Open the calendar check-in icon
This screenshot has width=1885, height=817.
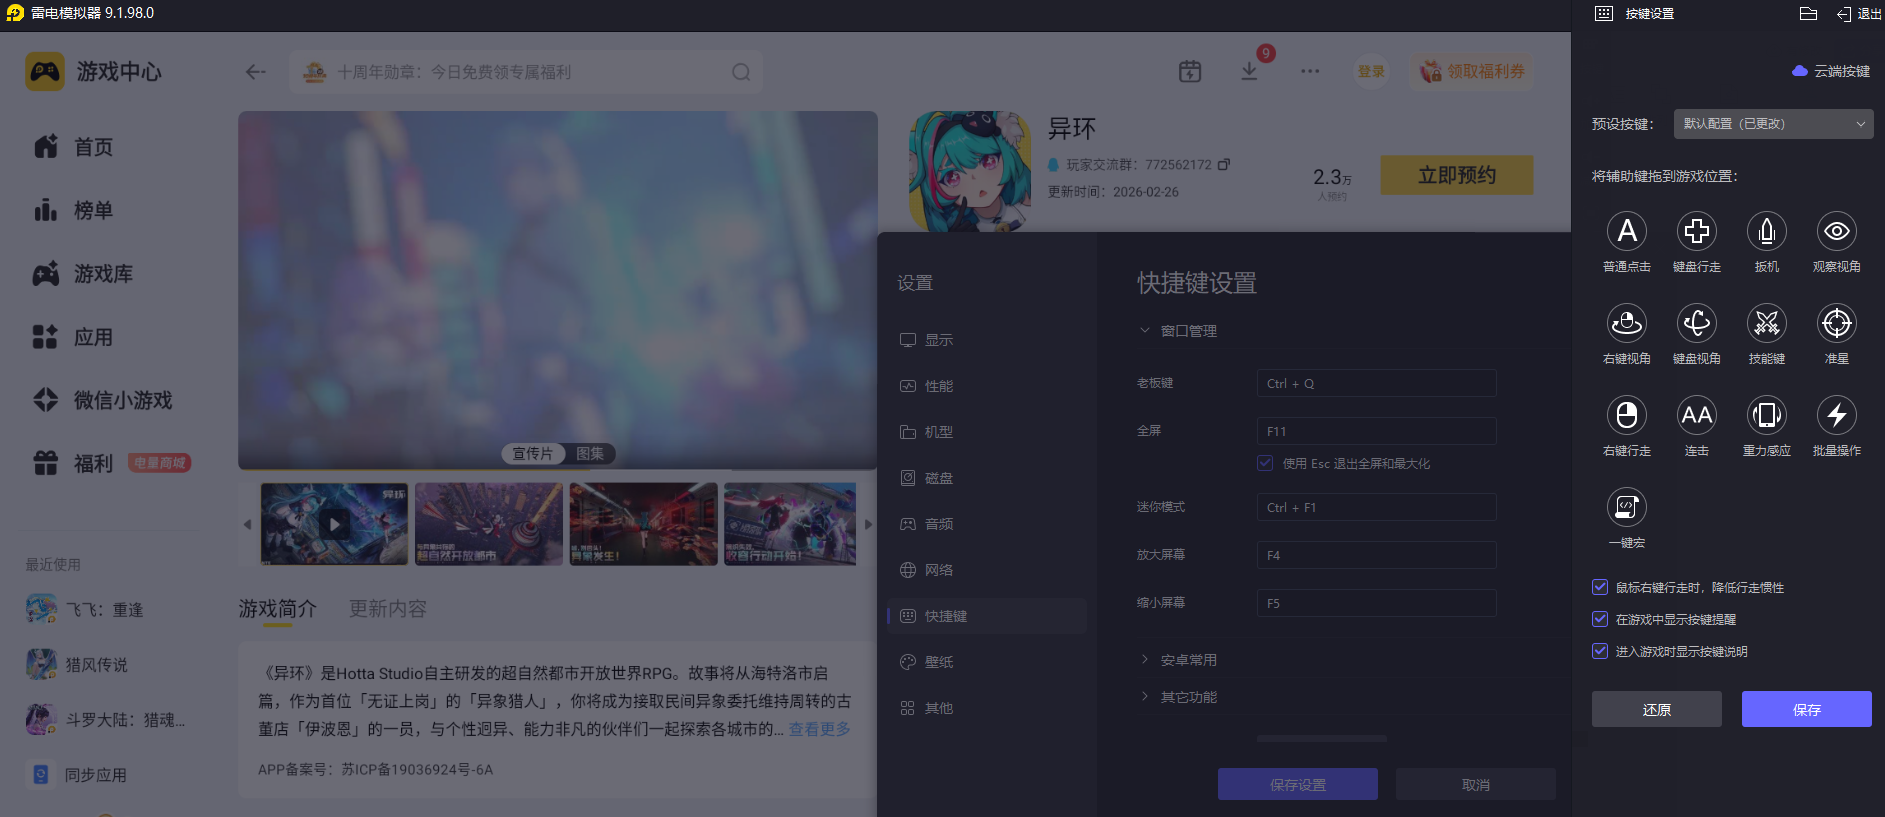click(1190, 71)
